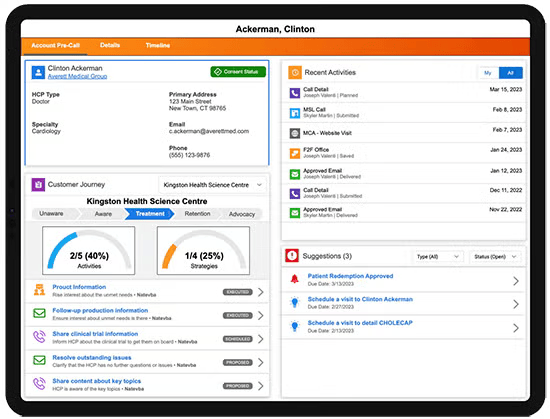Image resolution: width=550 pixels, height=419 pixels.
Task: Expand Share content about key topics chevron
Action: (261, 386)
